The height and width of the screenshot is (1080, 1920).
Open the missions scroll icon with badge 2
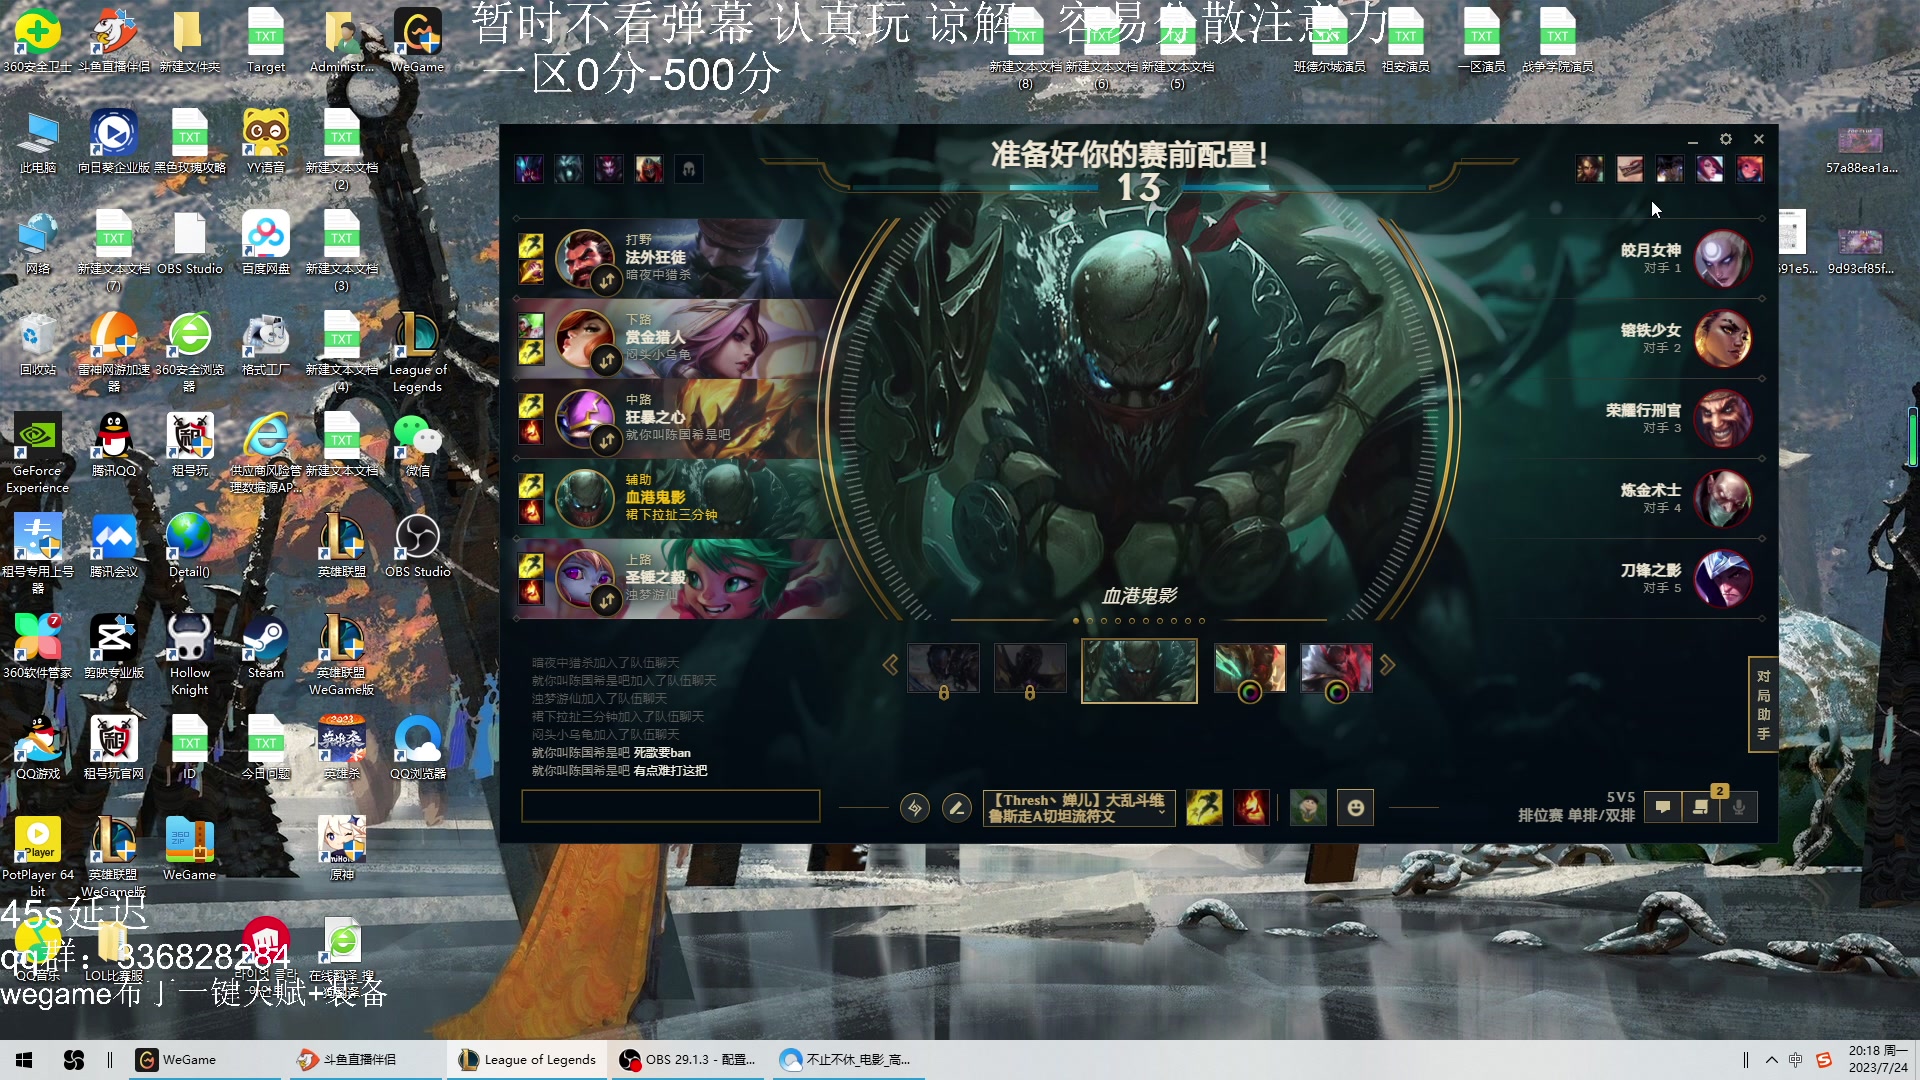click(1701, 808)
